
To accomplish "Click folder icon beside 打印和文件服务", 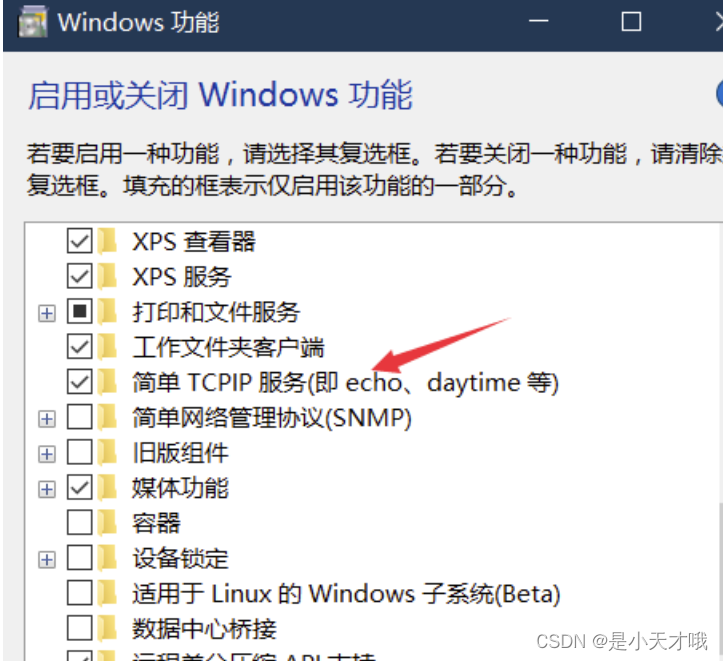I will [x=107, y=311].
